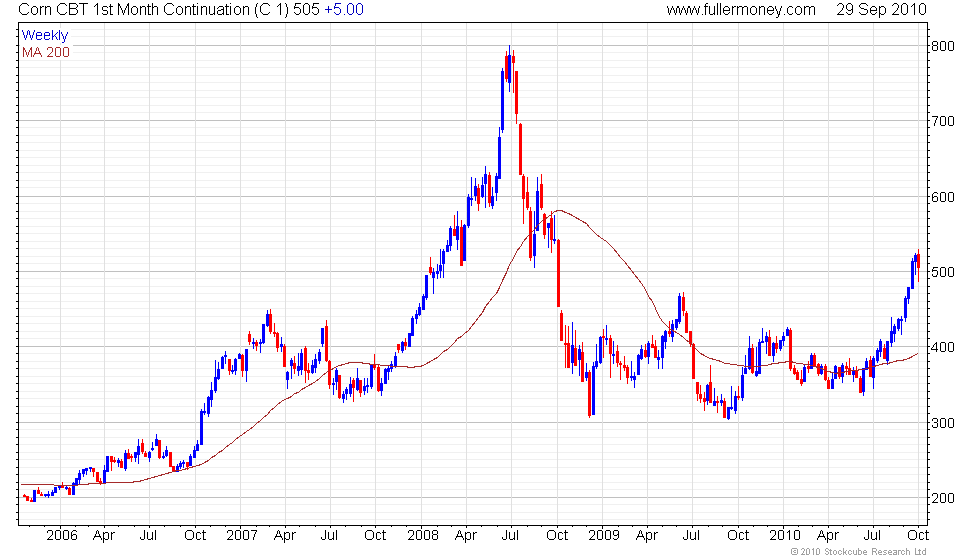Click the 300 price axis label
Image resolution: width=980 pixels, height=560 pixels.
point(942,423)
